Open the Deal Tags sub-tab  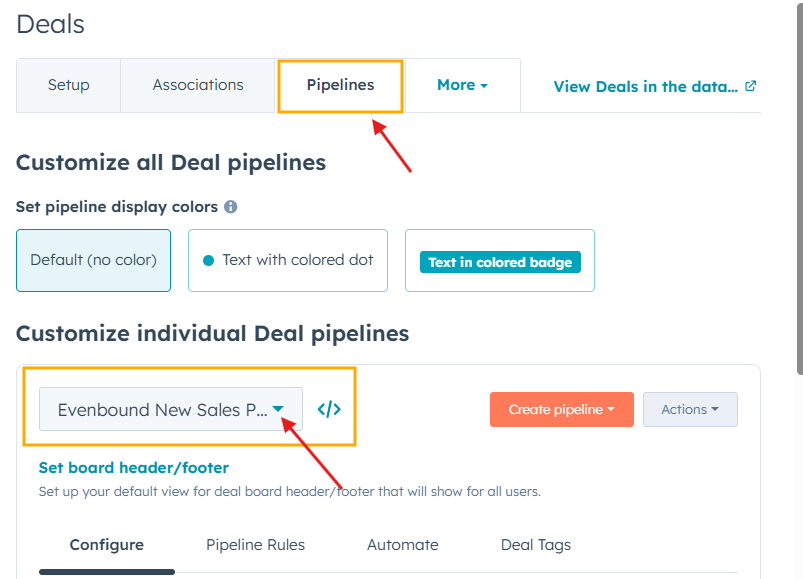536,545
